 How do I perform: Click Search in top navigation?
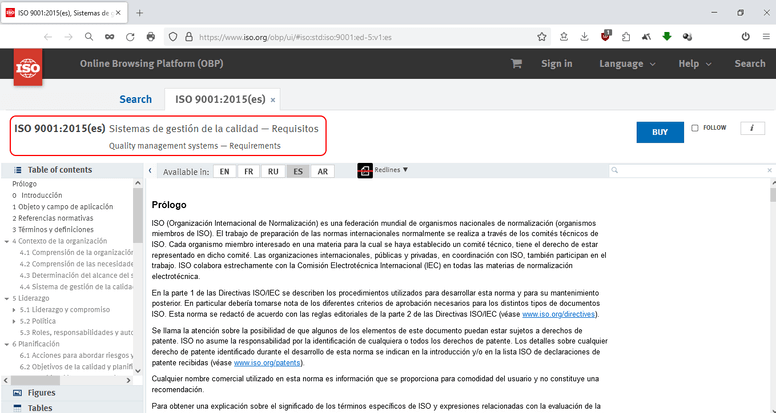point(750,64)
